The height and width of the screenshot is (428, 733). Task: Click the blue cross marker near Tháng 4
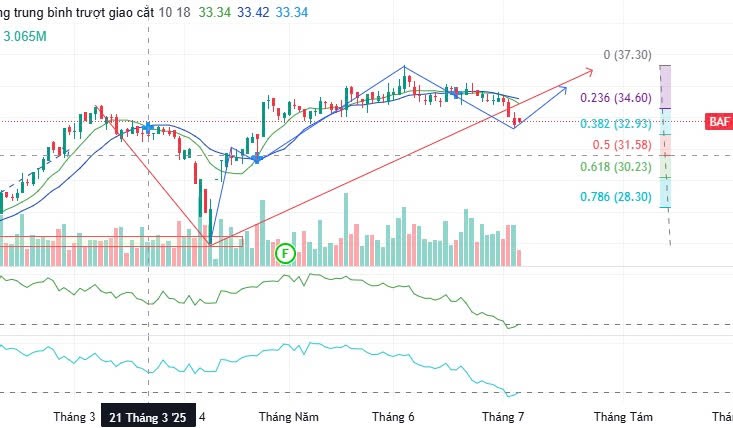point(257,158)
